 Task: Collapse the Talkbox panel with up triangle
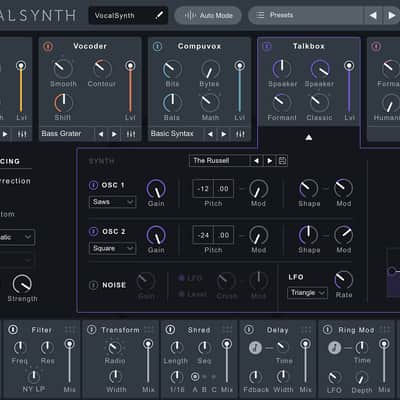[x=309, y=137]
